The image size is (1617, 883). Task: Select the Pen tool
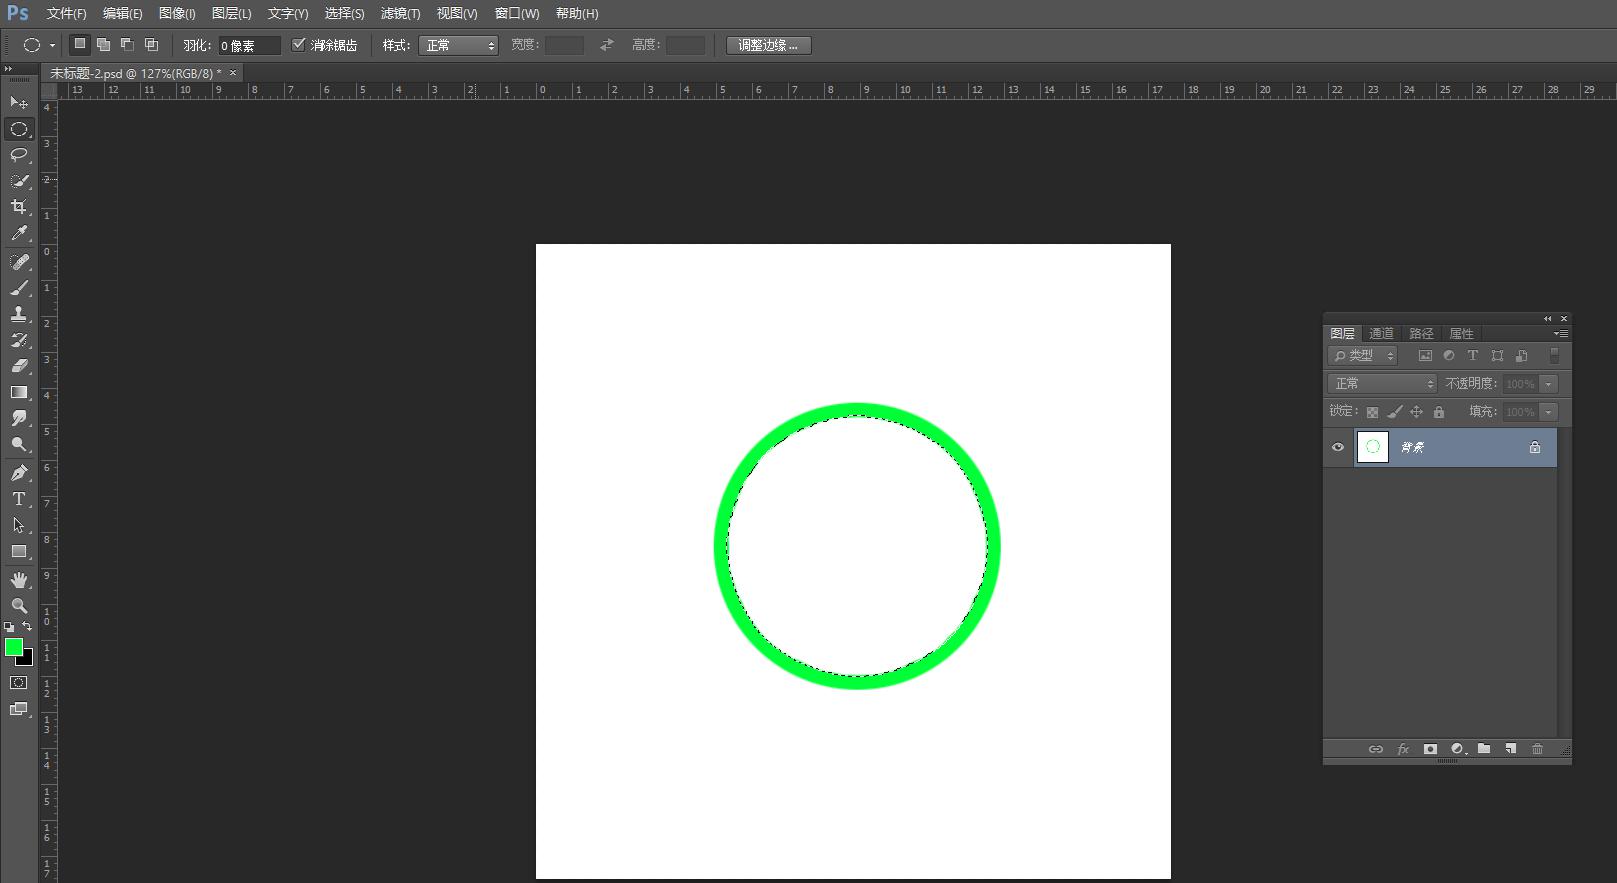[19, 473]
